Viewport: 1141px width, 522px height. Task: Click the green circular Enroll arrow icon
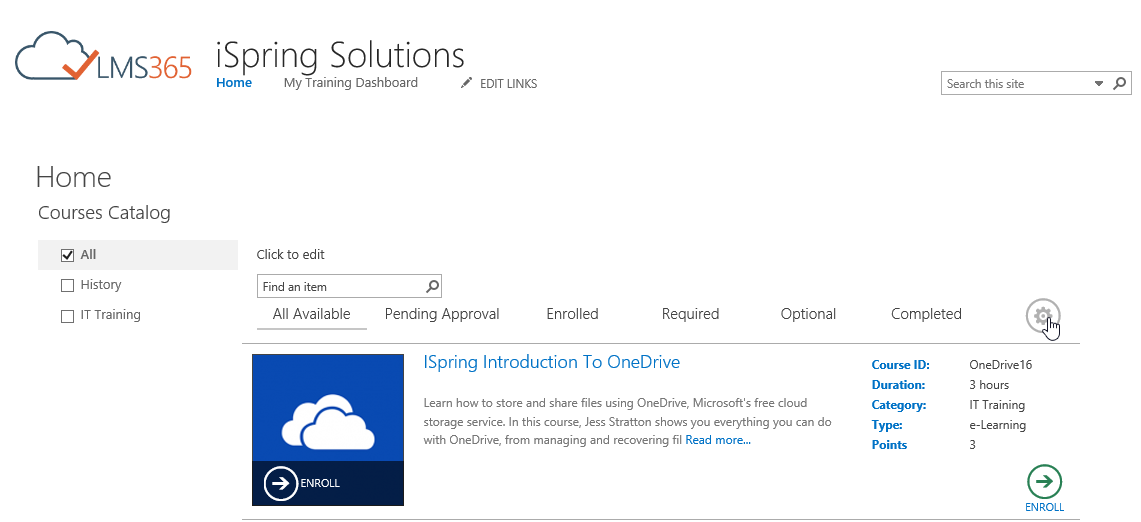tap(1044, 481)
